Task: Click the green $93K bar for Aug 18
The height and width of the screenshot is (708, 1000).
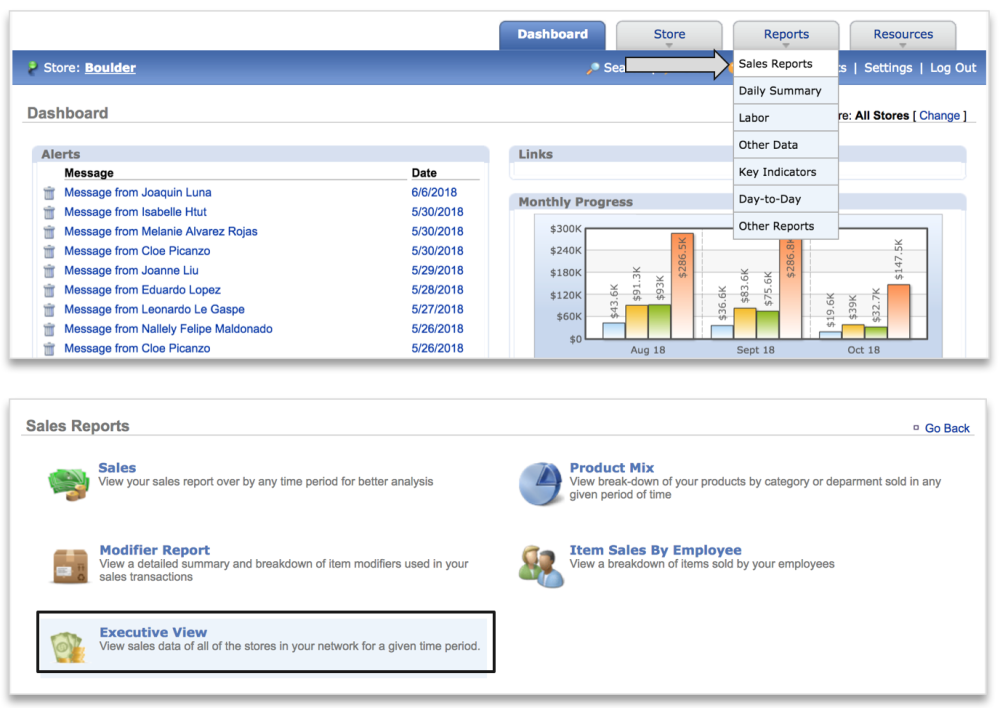Action: (659, 321)
